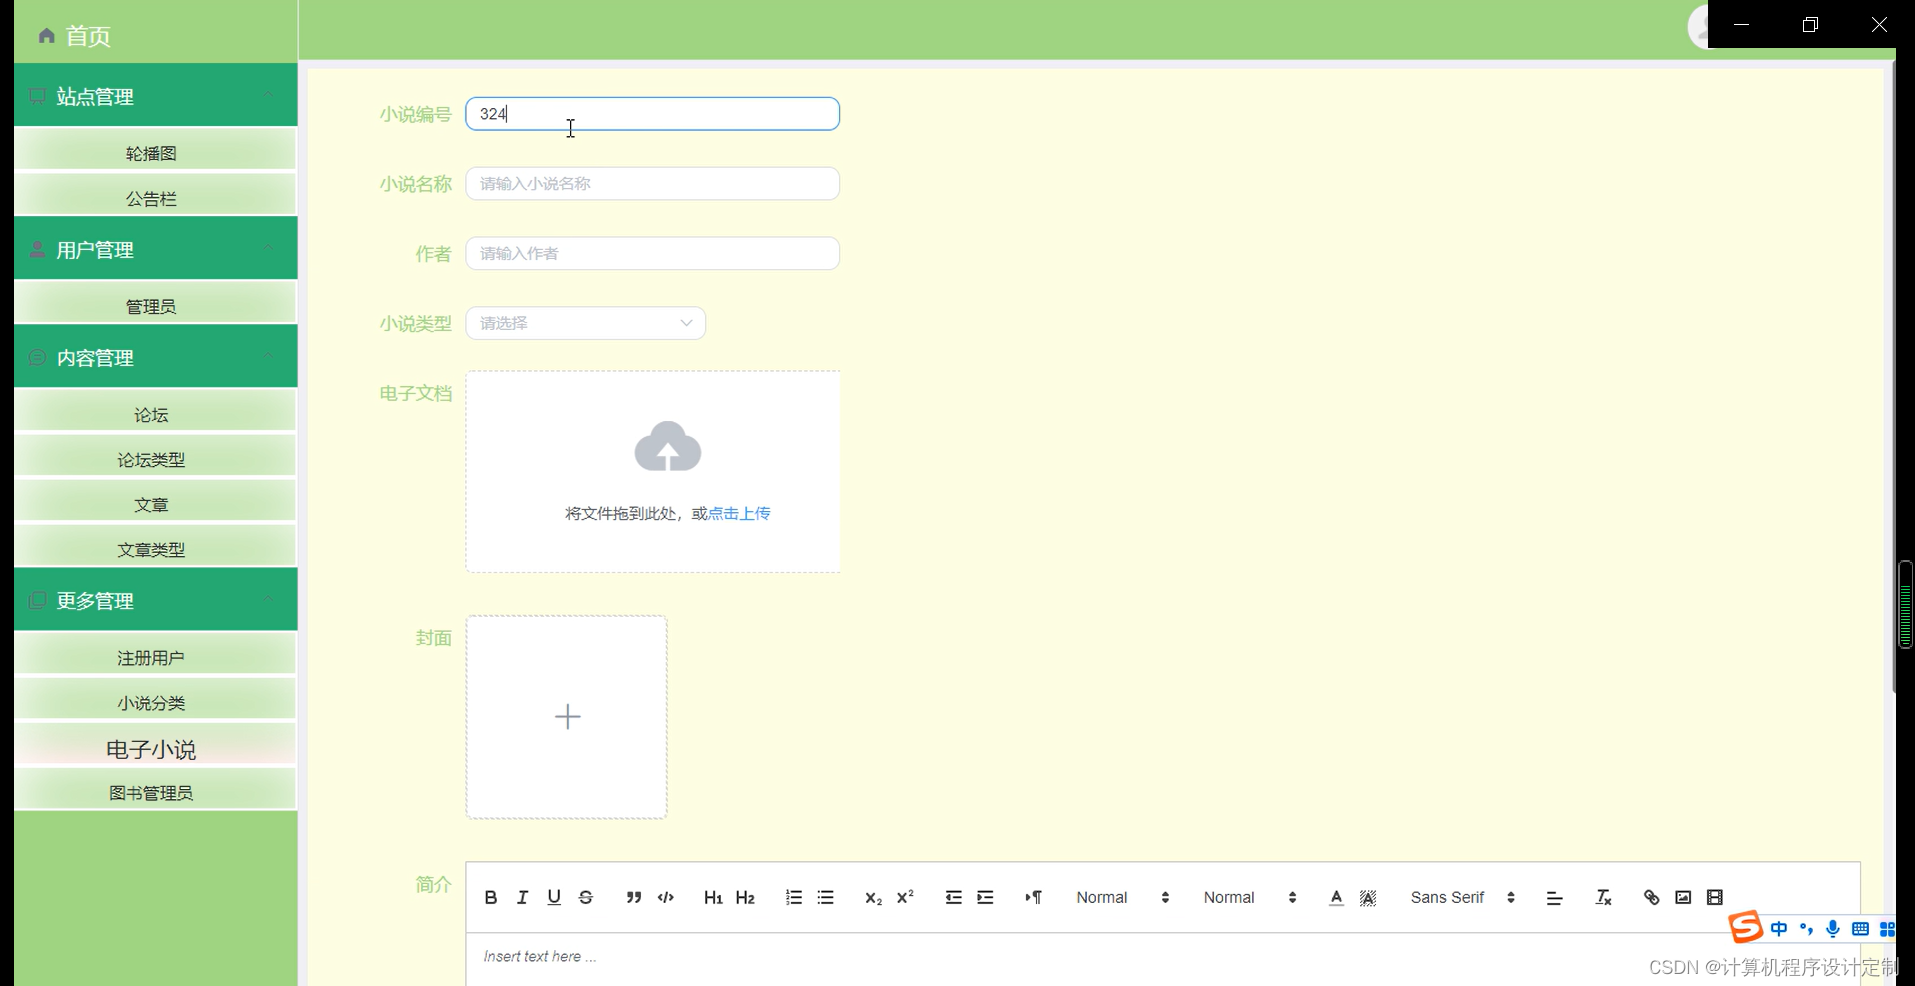This screenshot has height=986, width=1915.
Task: Click the user avatar at top right
Action: pos(1698,26)
